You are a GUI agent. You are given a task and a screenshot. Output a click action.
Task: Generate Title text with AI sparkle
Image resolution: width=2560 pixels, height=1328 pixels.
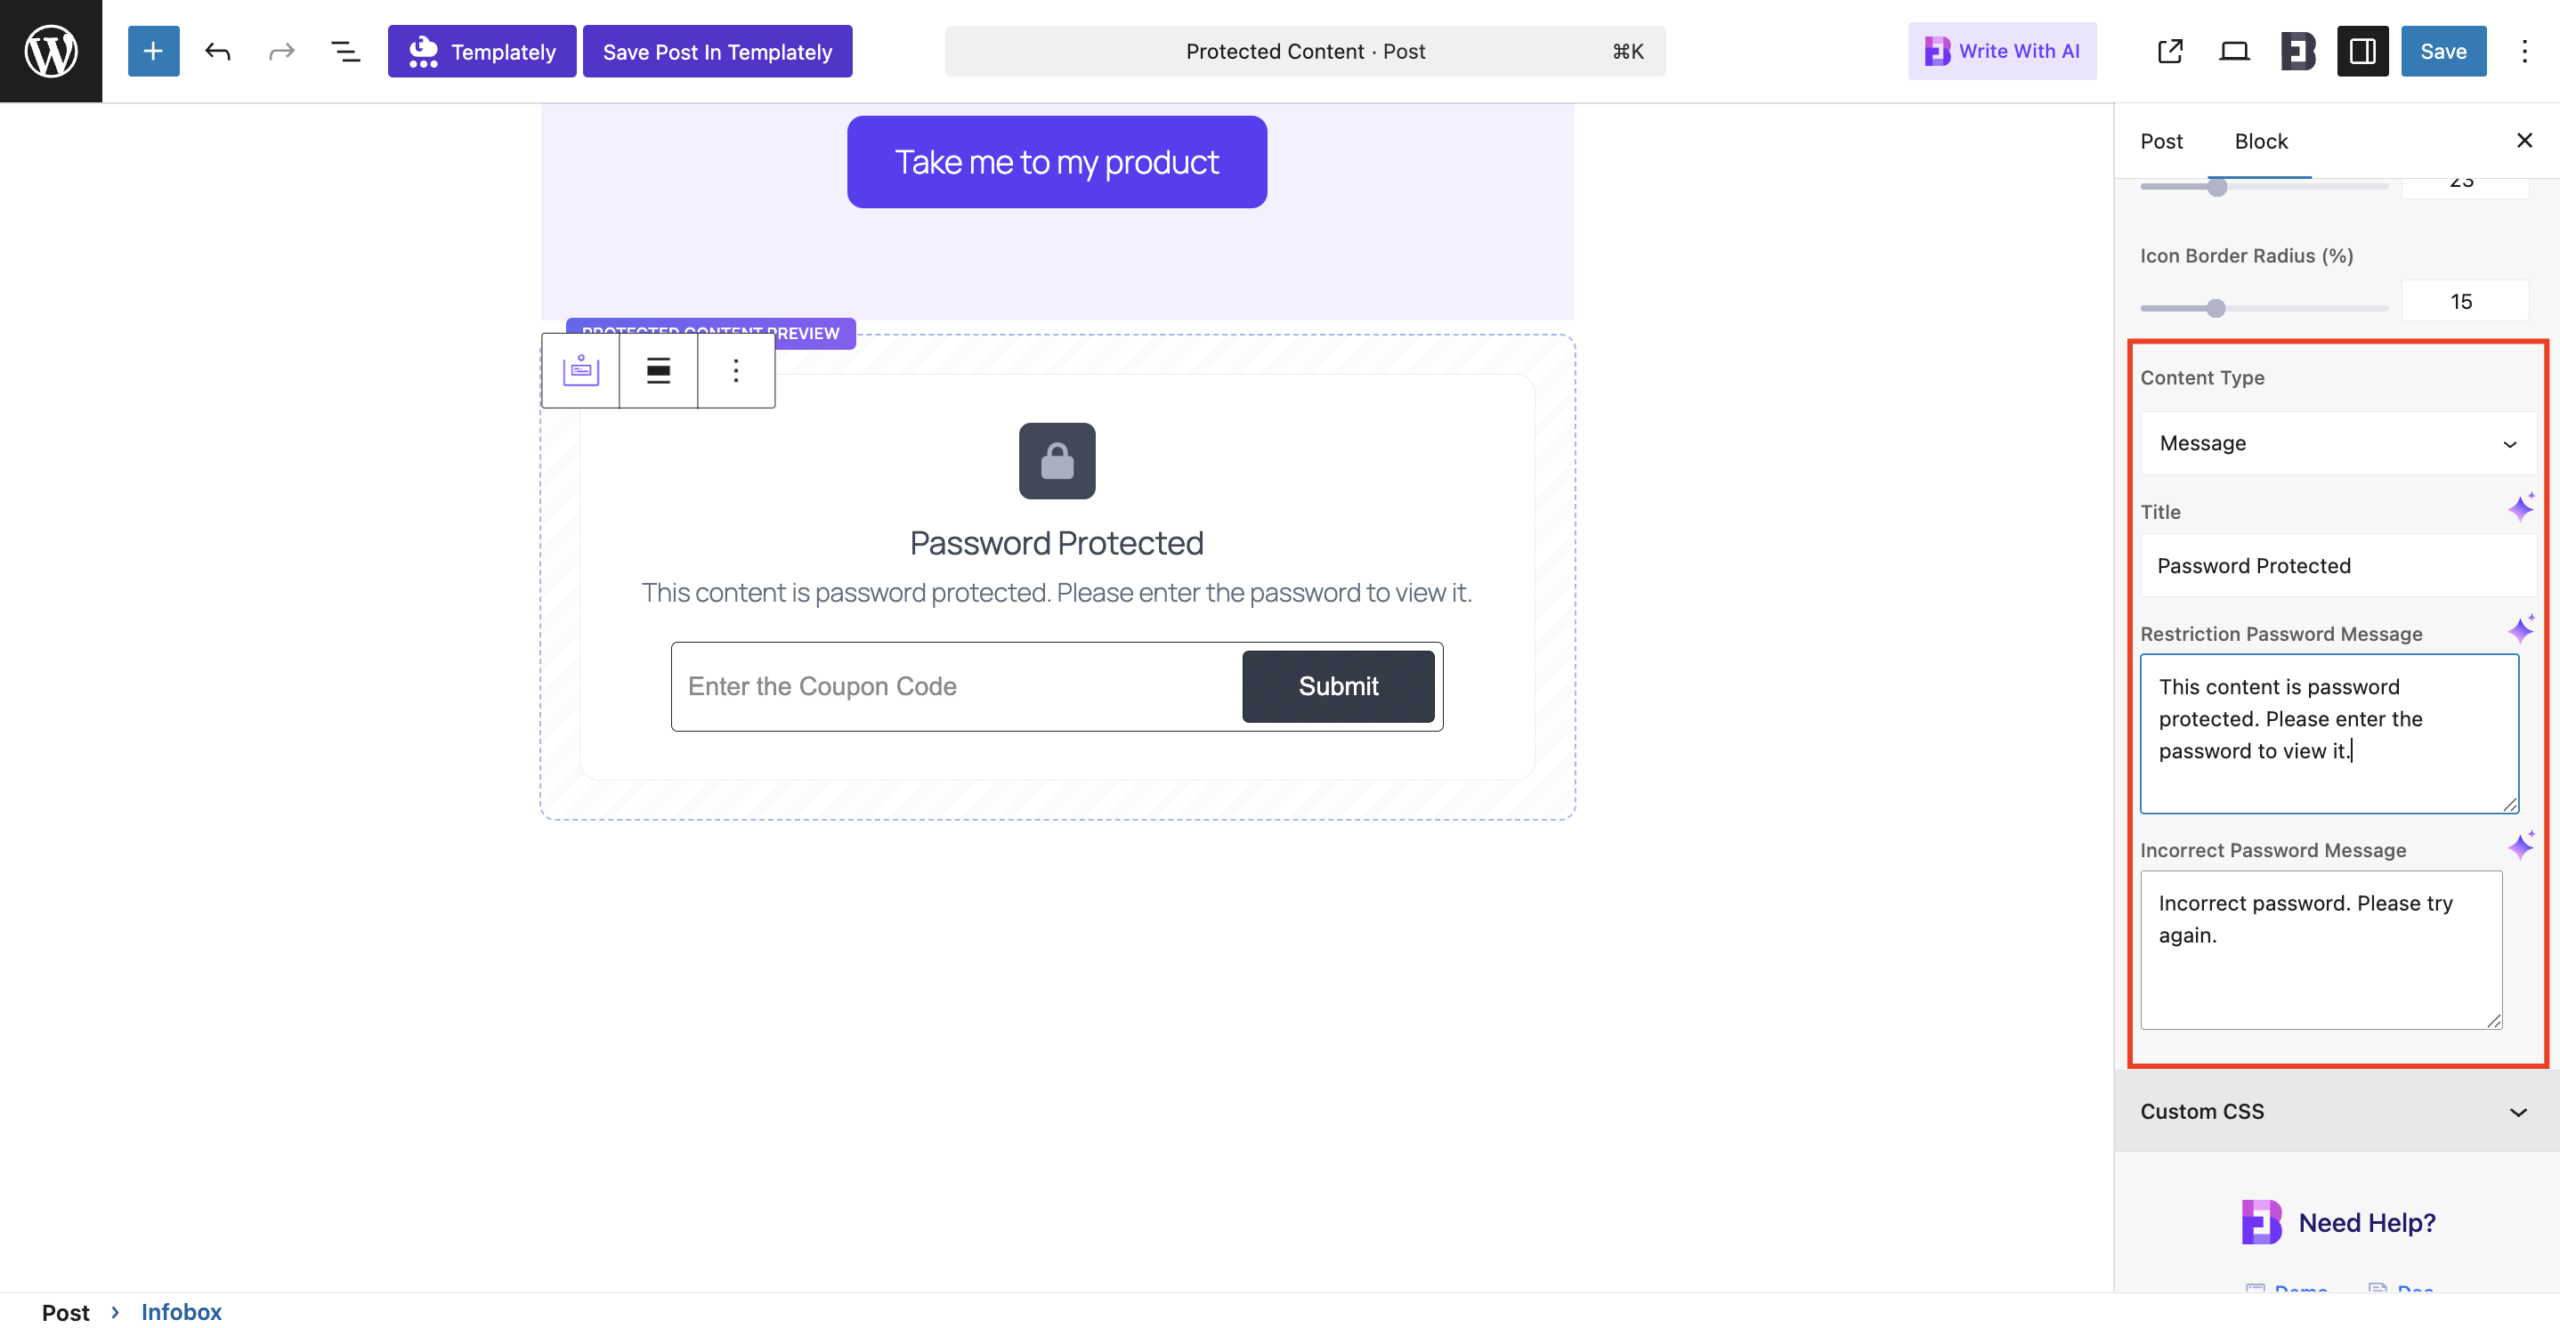2520,507
